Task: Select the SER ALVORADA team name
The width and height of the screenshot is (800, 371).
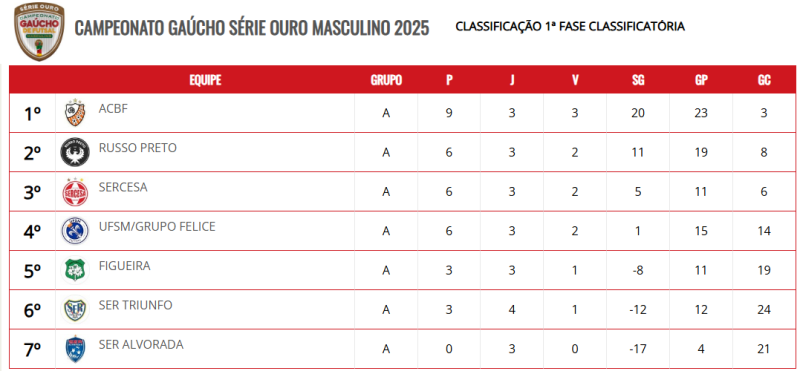Action: (x=141, y=344)
